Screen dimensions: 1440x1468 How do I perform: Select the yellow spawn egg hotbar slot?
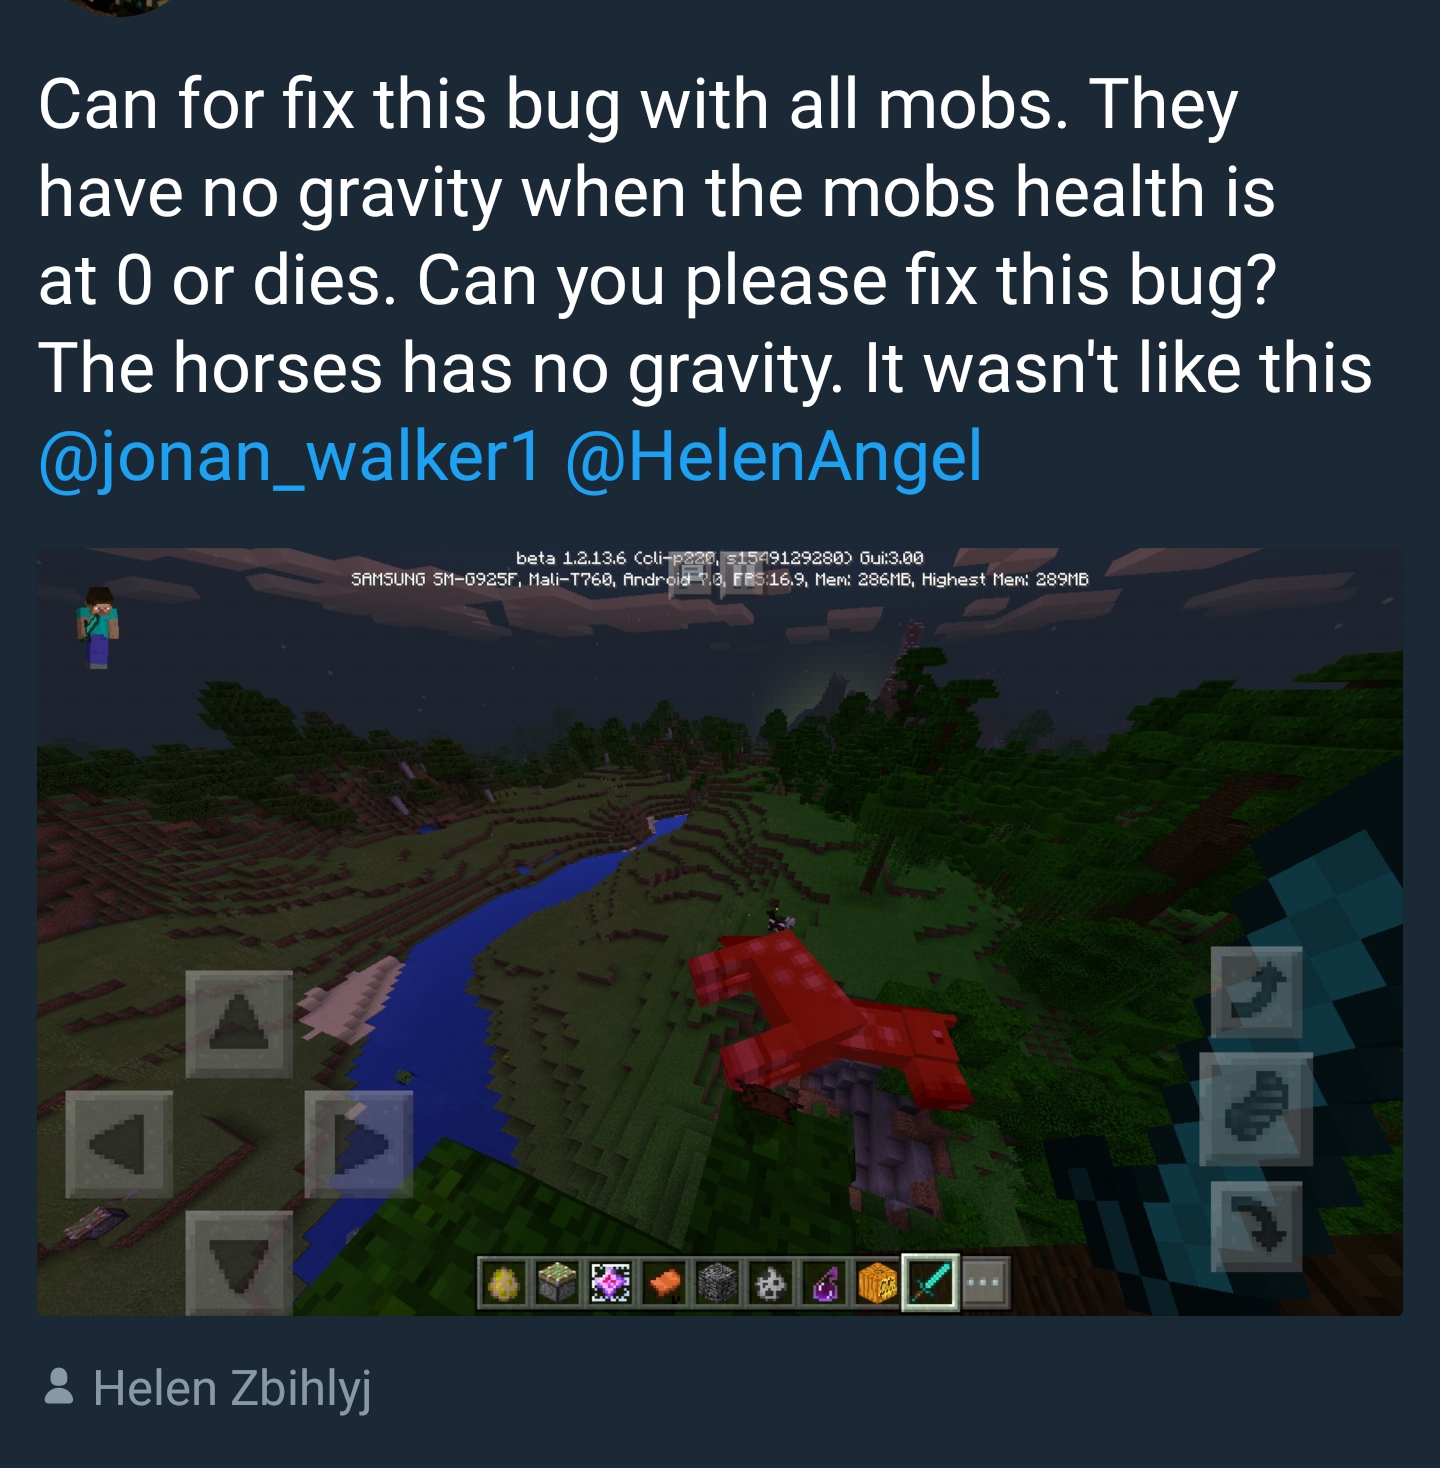(505, 1283)
